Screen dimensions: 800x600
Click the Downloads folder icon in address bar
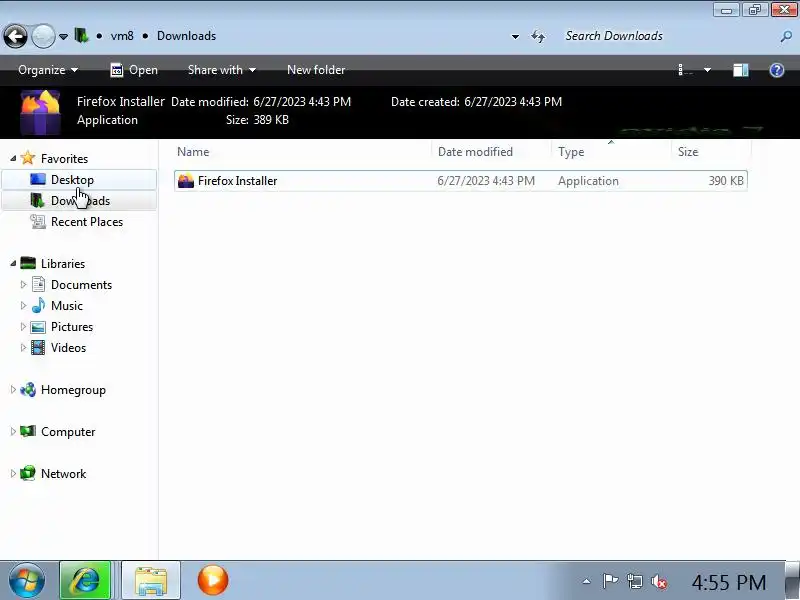coord(81,36)
